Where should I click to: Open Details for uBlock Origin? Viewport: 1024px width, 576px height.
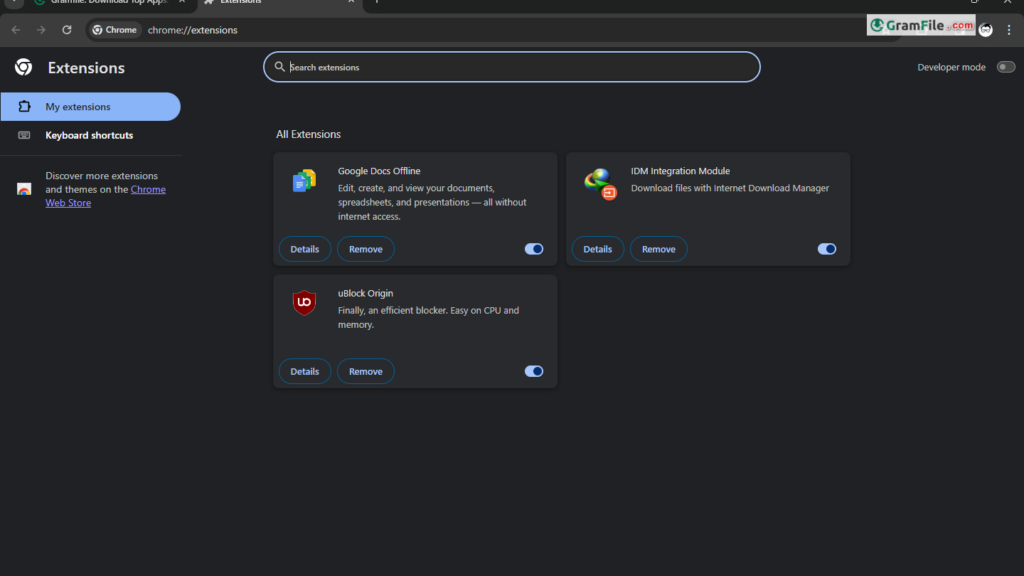point(305,371)
